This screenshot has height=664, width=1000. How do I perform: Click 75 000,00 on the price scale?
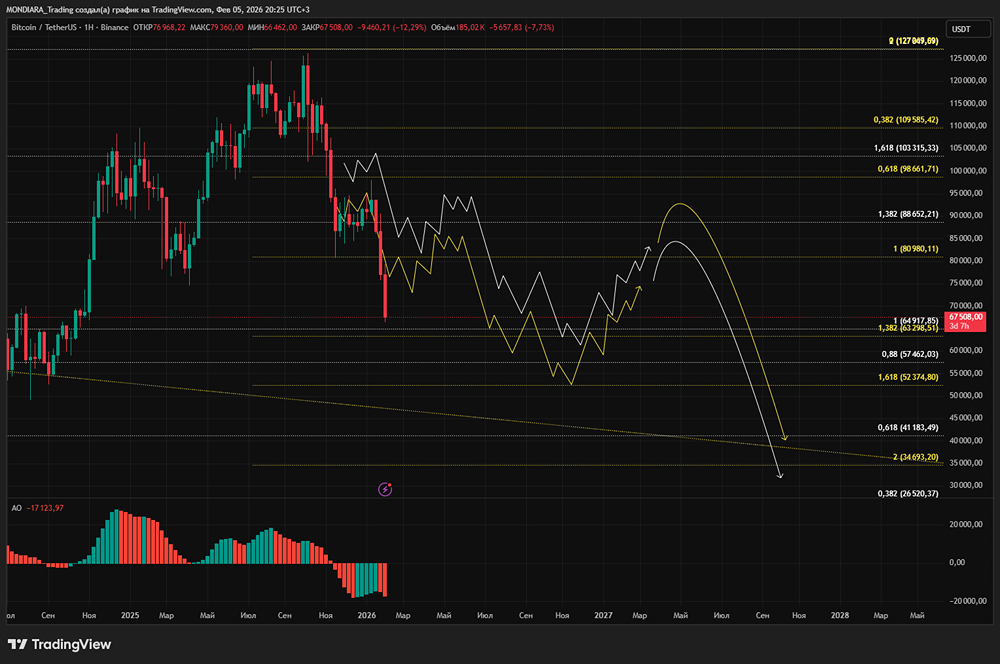968,283
